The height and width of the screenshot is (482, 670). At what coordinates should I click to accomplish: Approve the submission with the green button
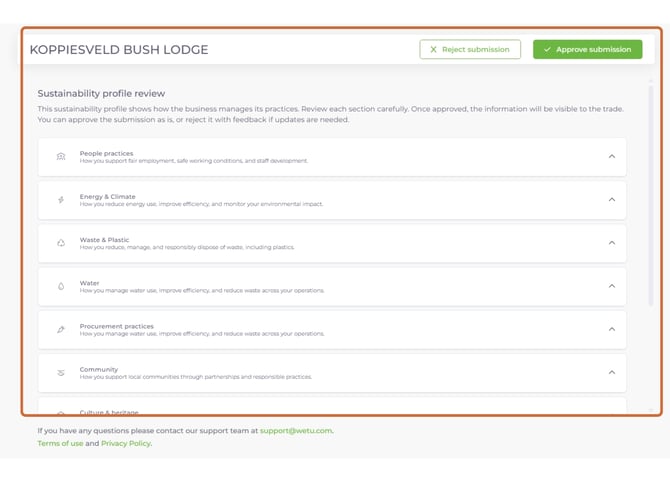588,50
